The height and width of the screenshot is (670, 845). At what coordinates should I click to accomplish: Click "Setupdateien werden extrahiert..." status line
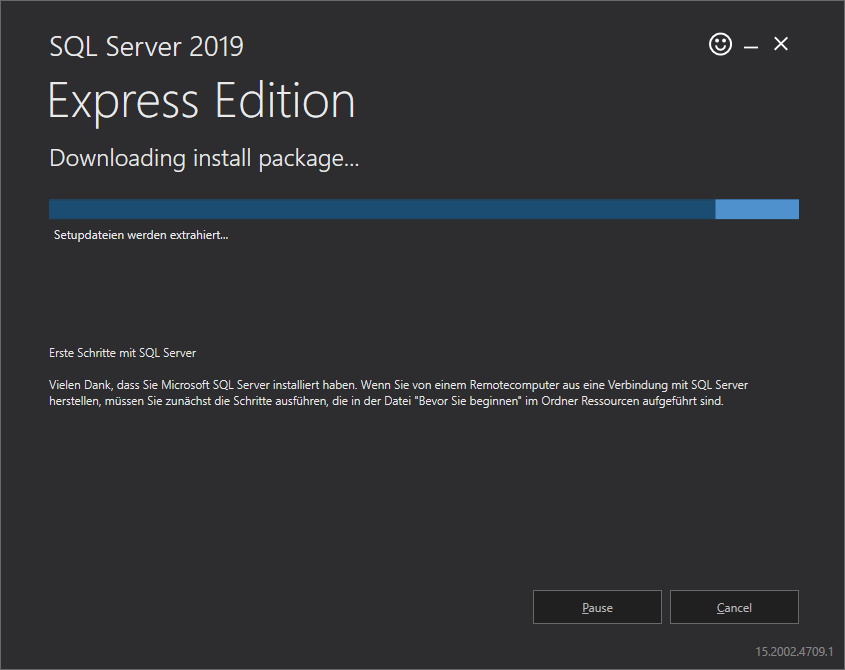(x=141, y=235)
